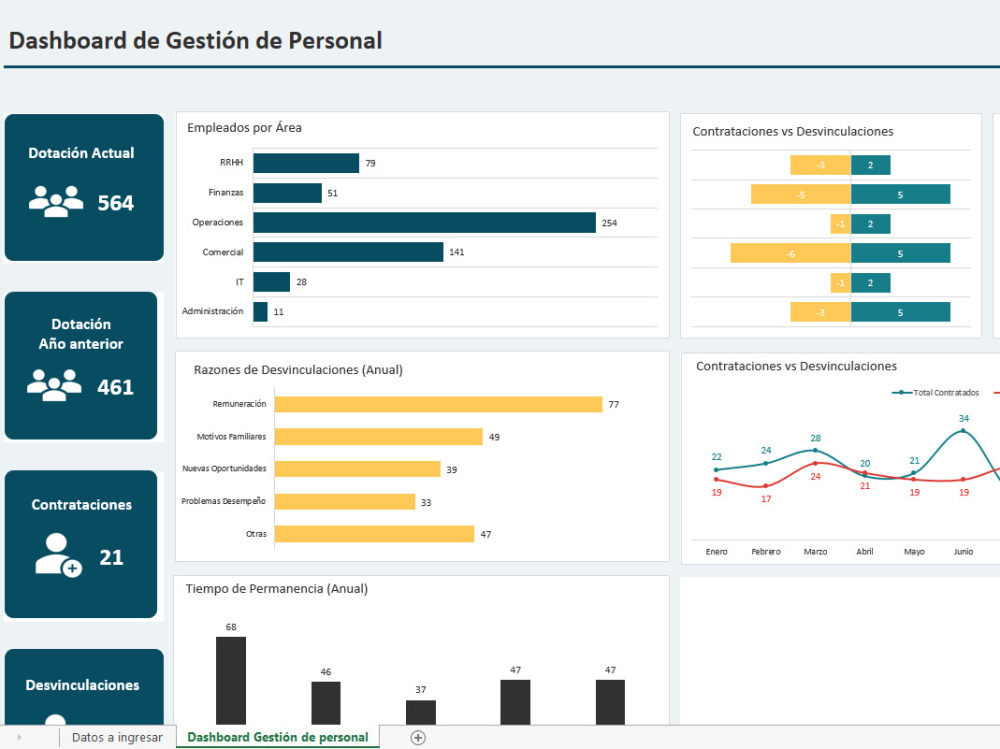
Task: Click the Operaciones bar in Empleados por Área
Action: click(x=424, y=223)
